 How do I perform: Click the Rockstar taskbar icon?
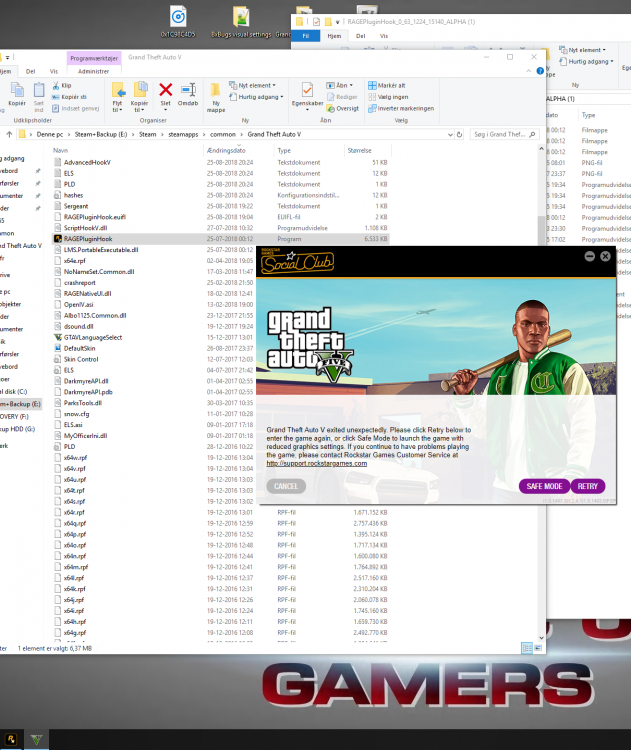click(x=11, y=739)
